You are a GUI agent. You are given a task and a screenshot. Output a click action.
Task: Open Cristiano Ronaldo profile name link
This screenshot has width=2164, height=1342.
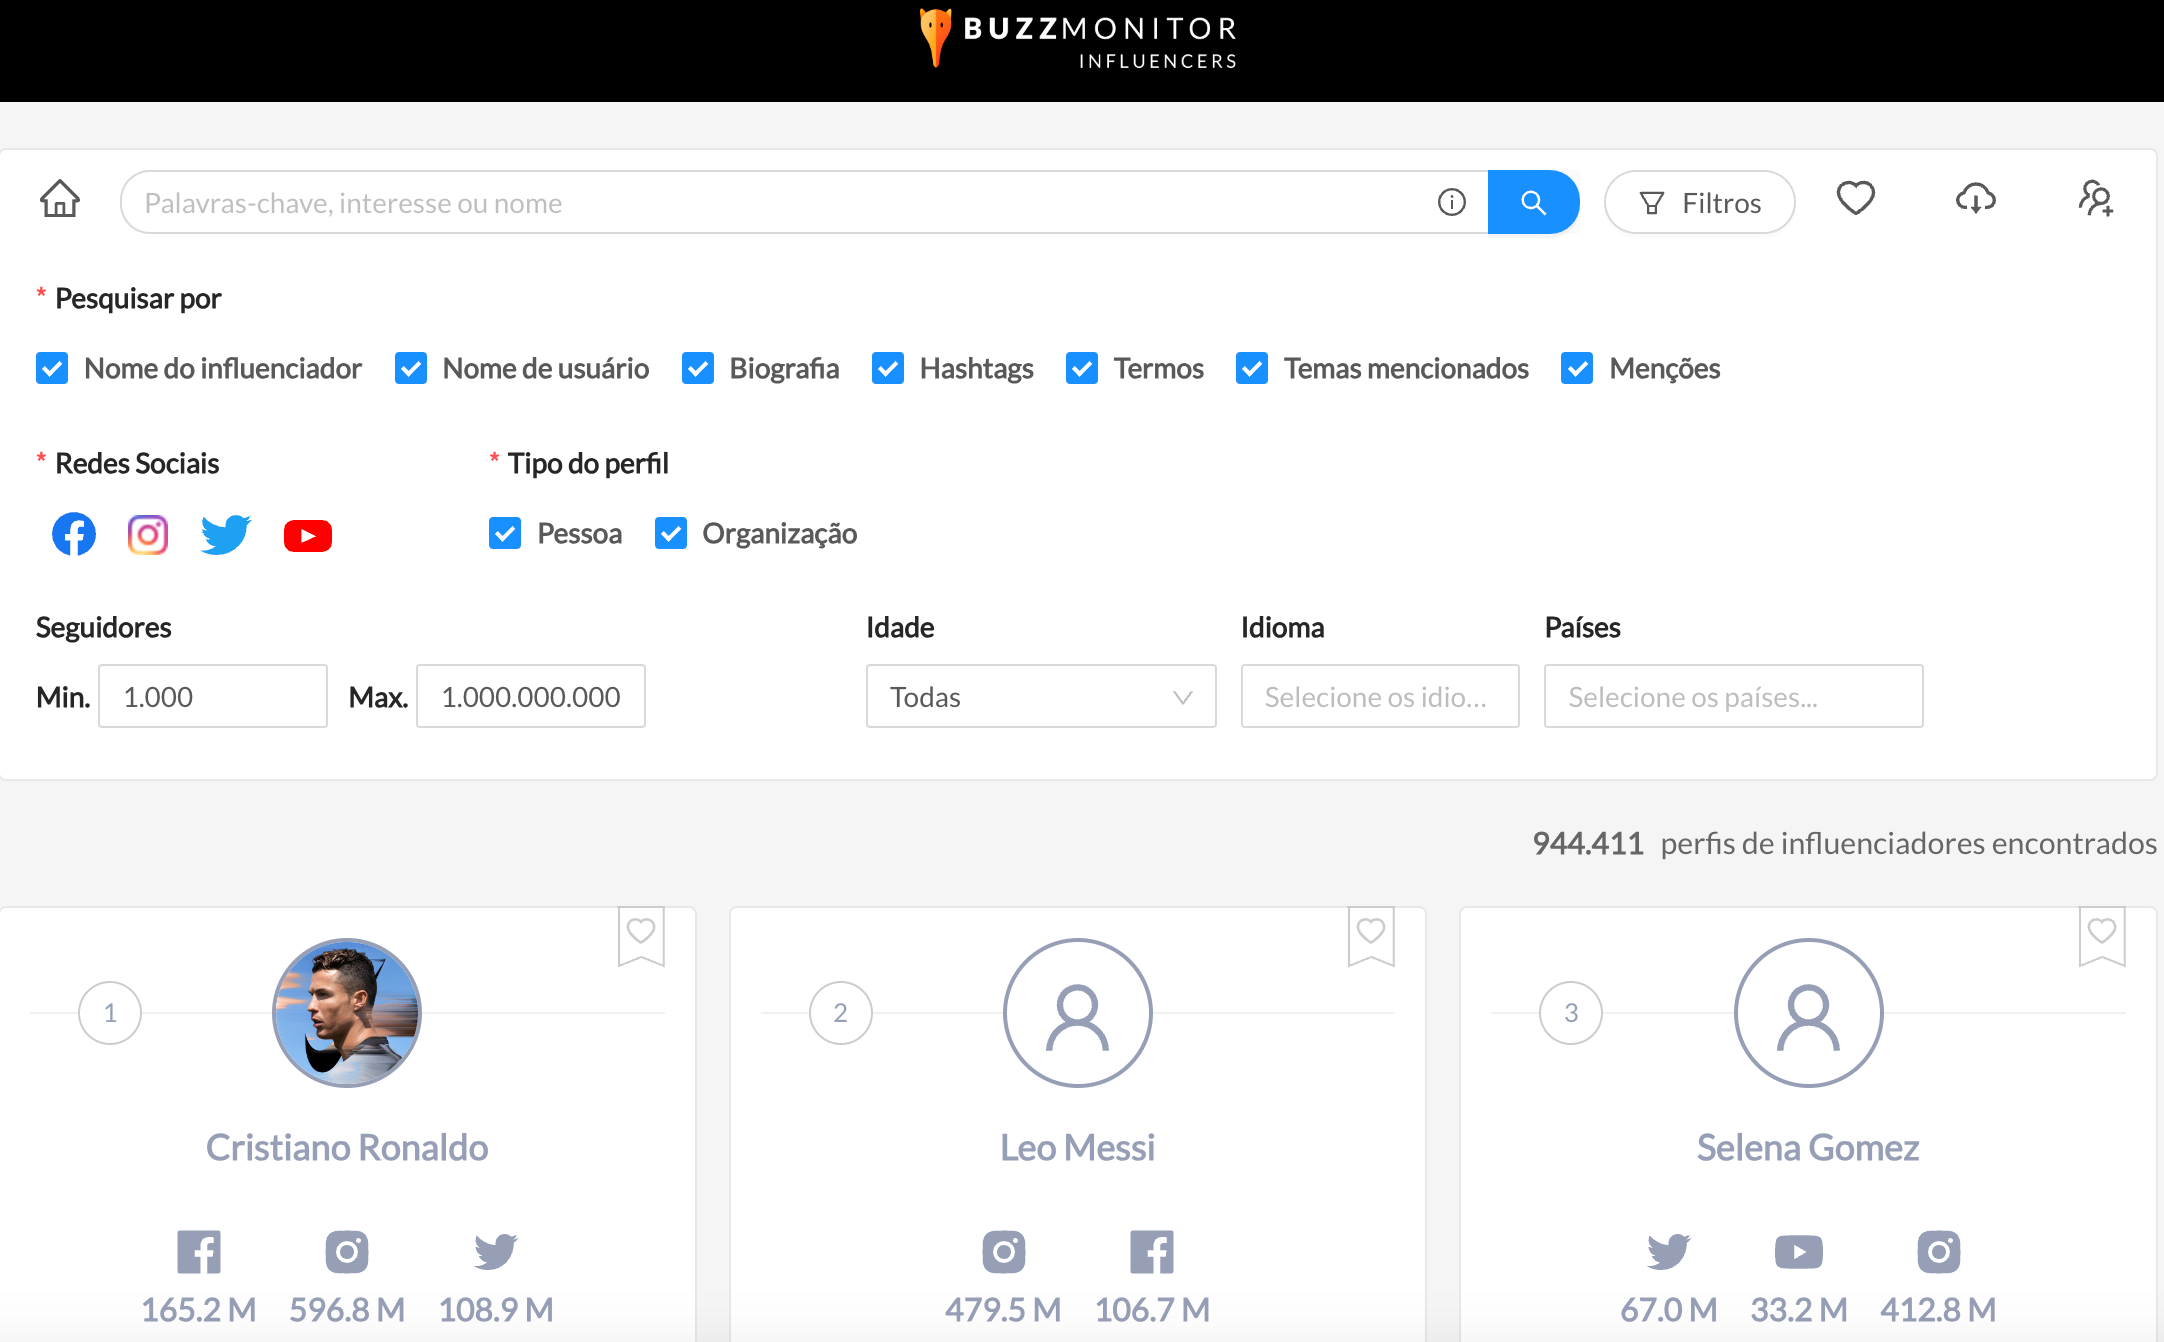pos(347,1147)
